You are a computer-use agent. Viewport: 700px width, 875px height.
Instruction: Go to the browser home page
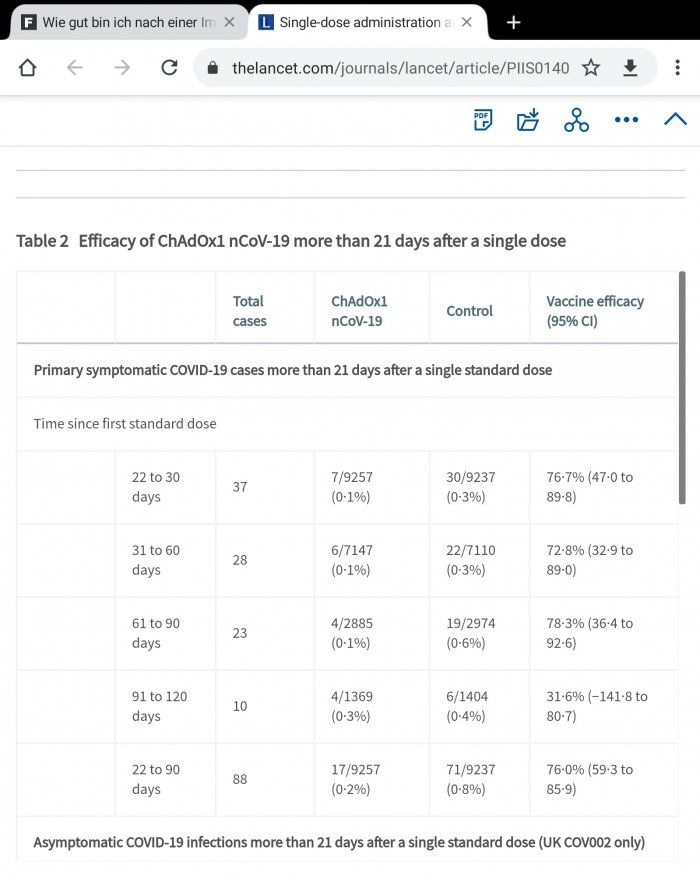[x=27, y=68]
